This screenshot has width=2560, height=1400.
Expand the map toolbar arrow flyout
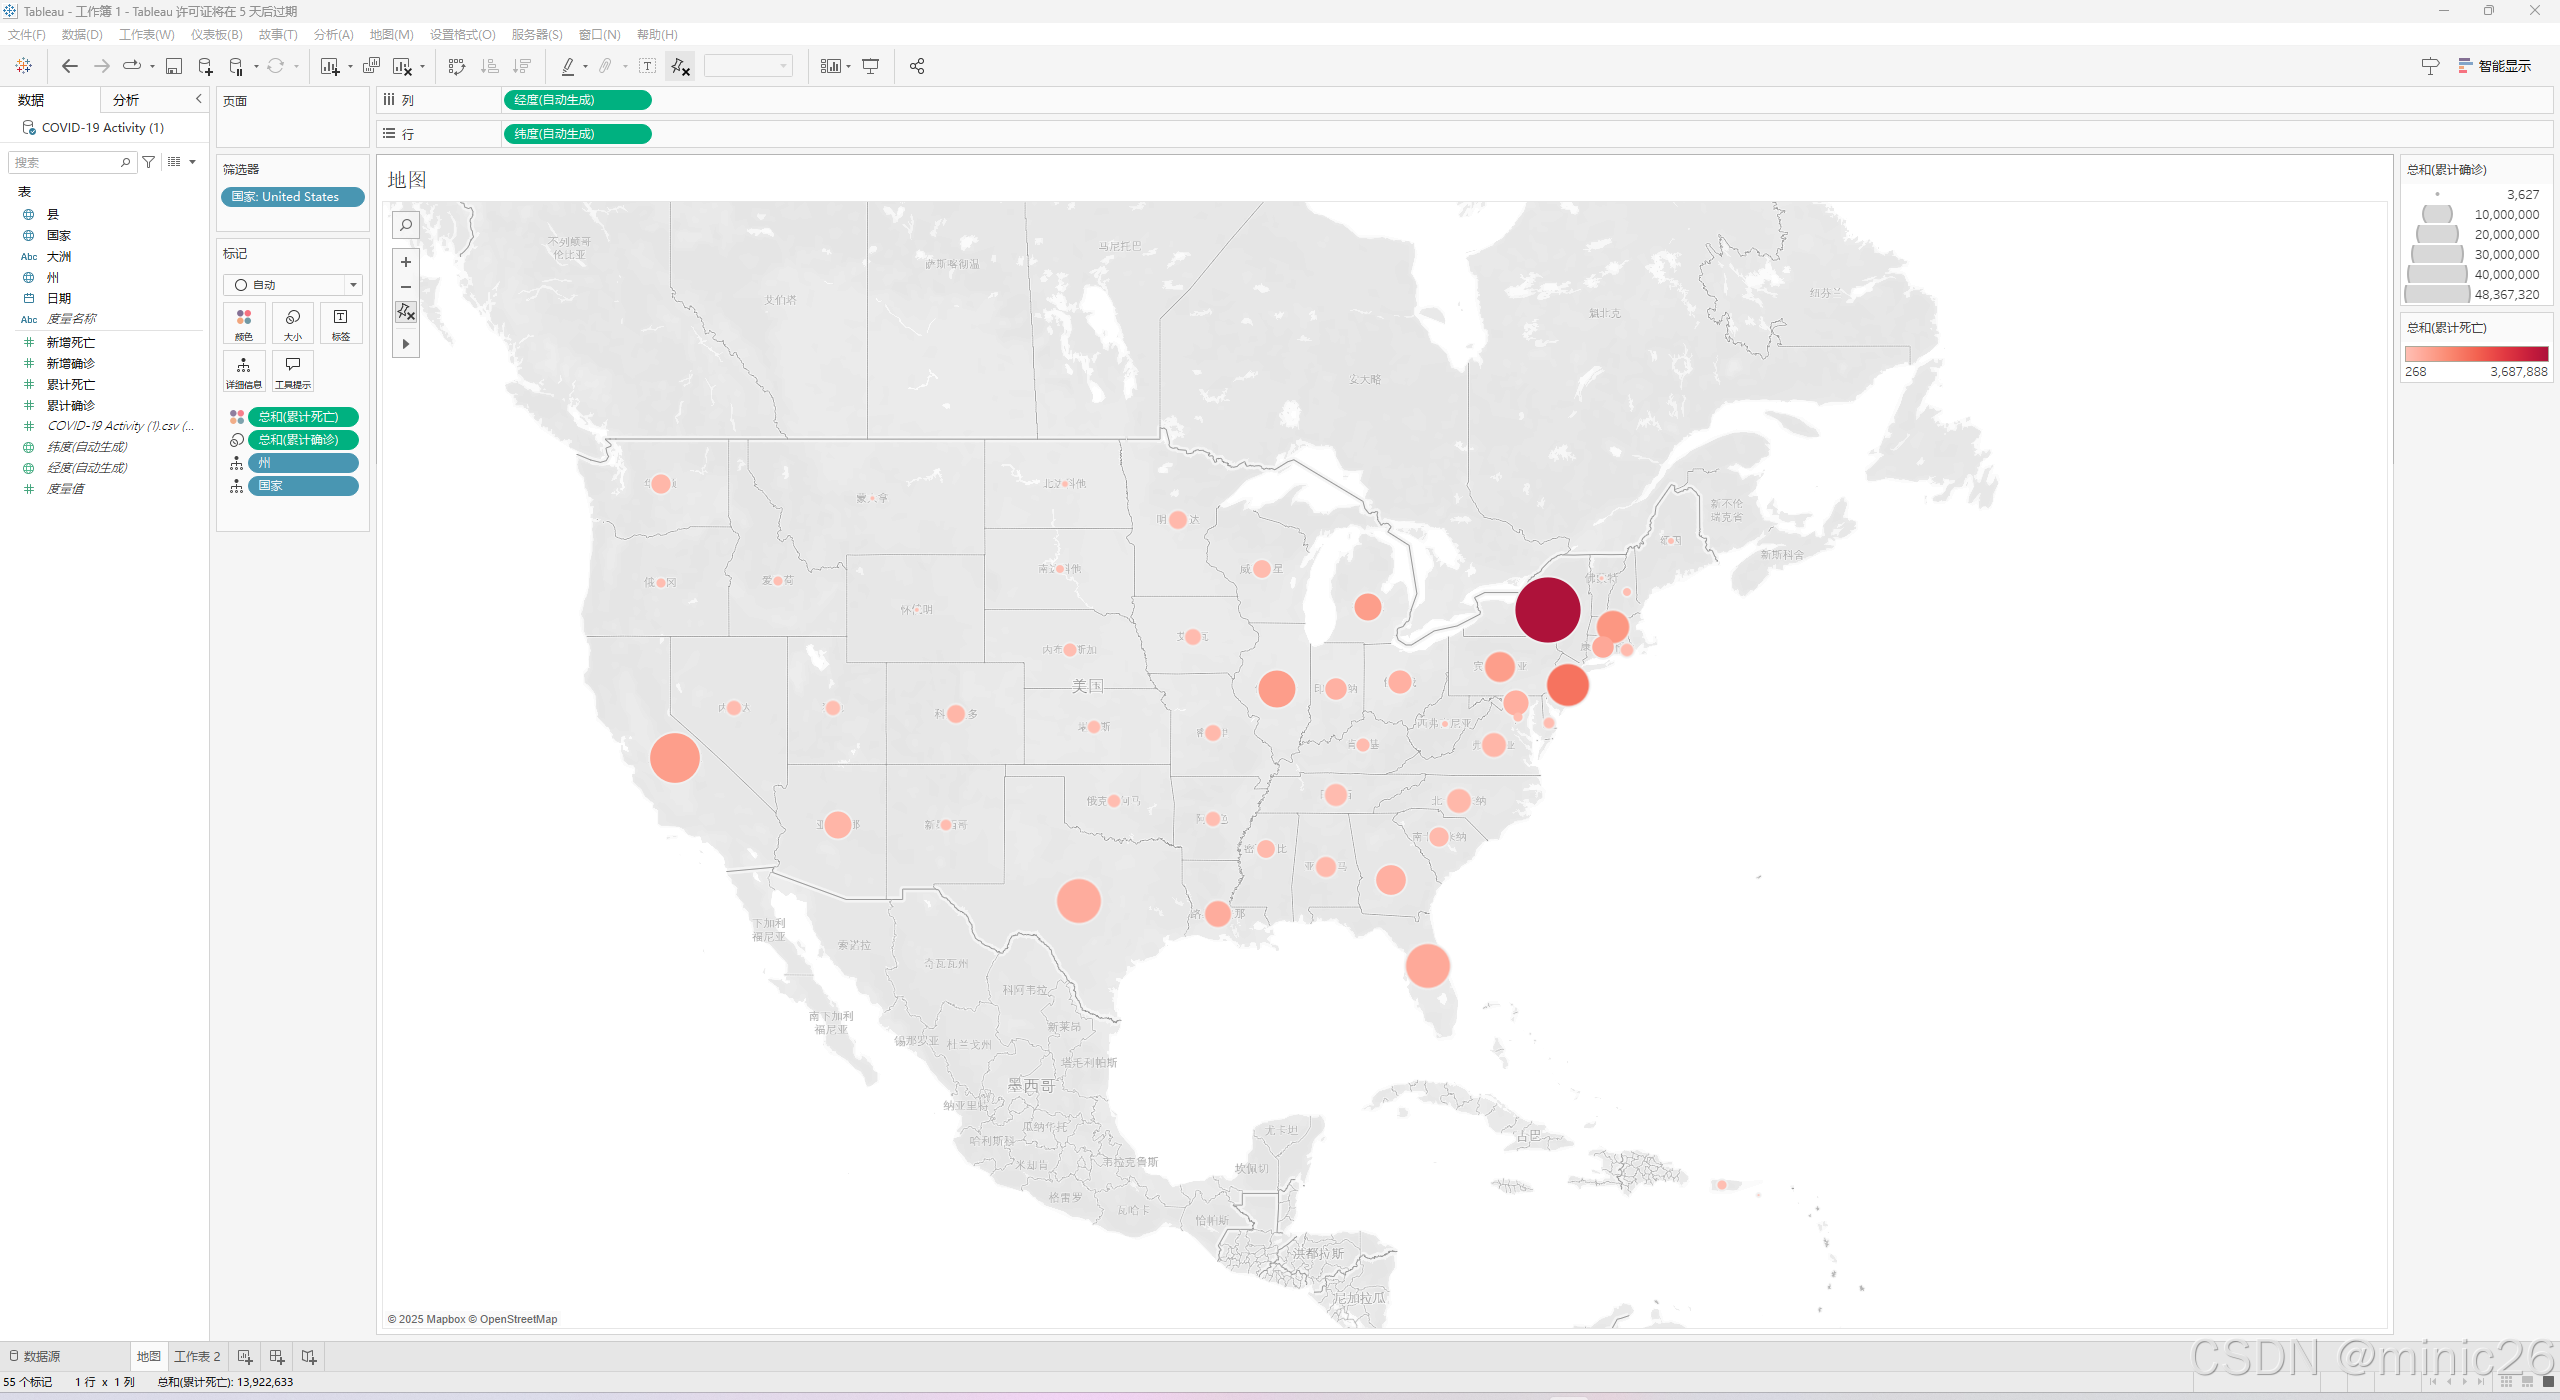coord(406,344)
